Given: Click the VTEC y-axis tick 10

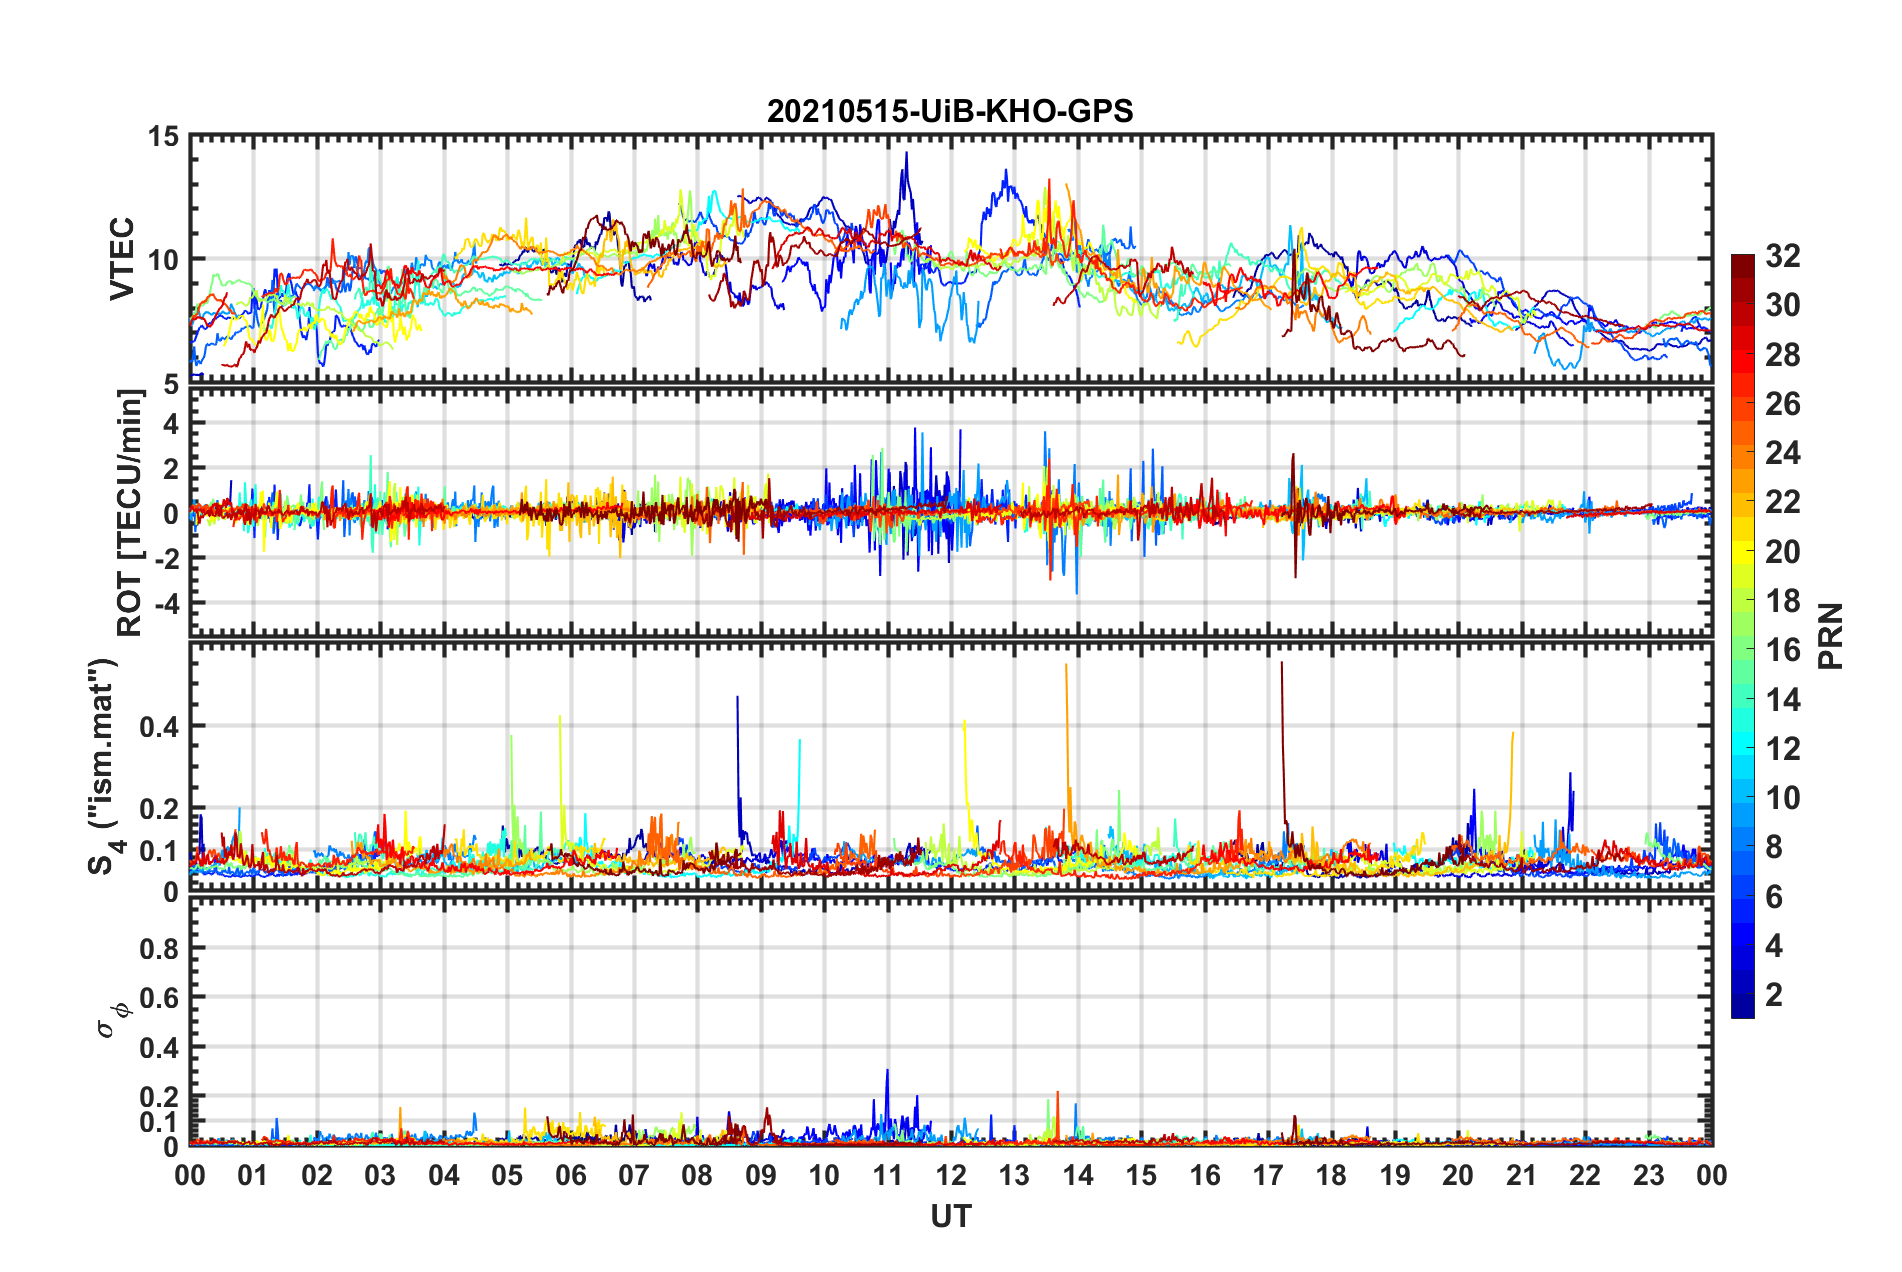Looking at the screenshot, I should click(163, 260).
